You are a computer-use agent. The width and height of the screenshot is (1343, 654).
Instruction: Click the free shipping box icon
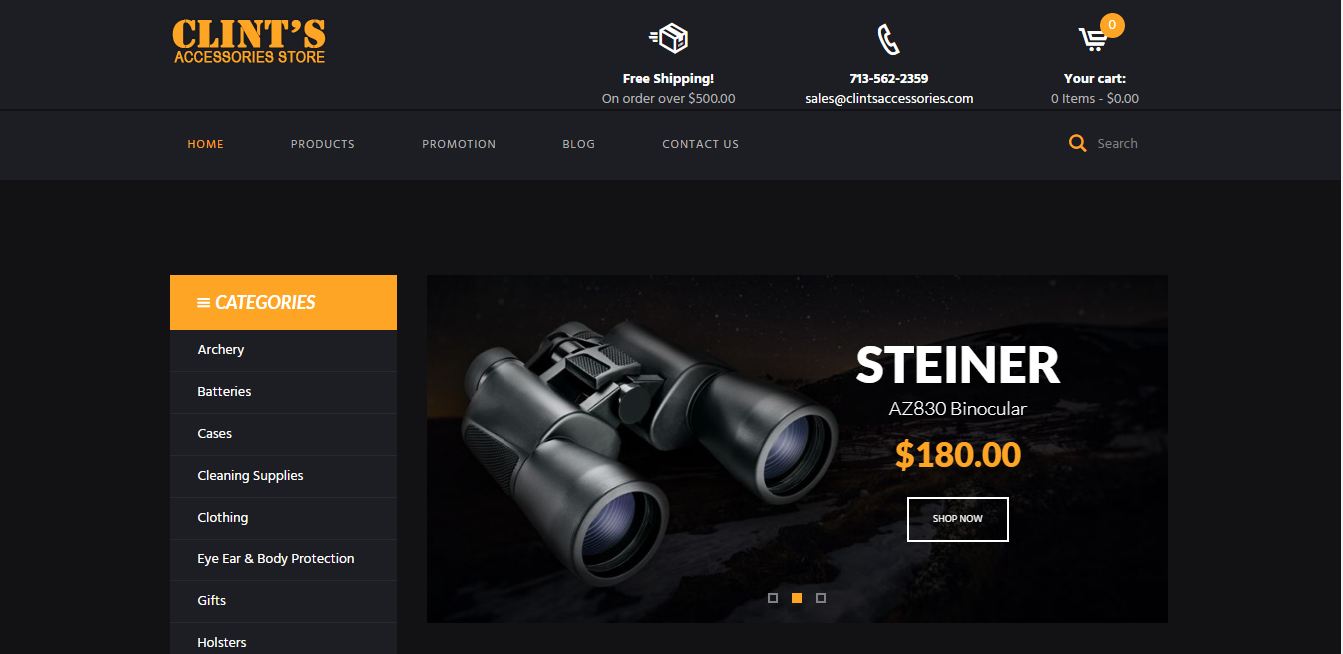coord(668,39)
